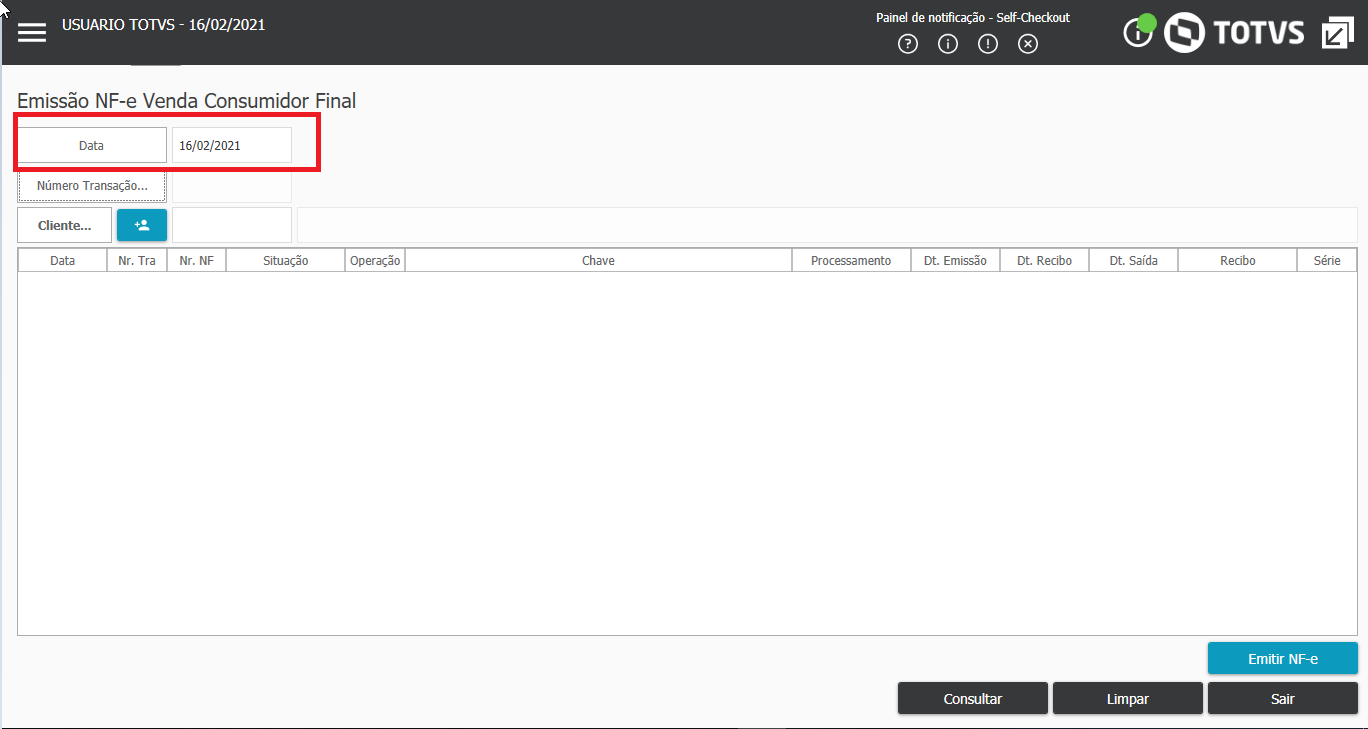The height and width of the screenshot is (729, 1368).
Task: Click the wide client name field
Action: 827,225
